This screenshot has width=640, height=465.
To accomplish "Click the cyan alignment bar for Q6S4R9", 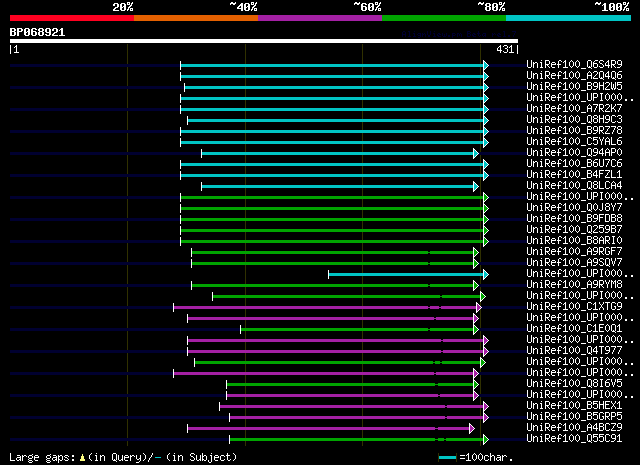I will coord(332,65).
